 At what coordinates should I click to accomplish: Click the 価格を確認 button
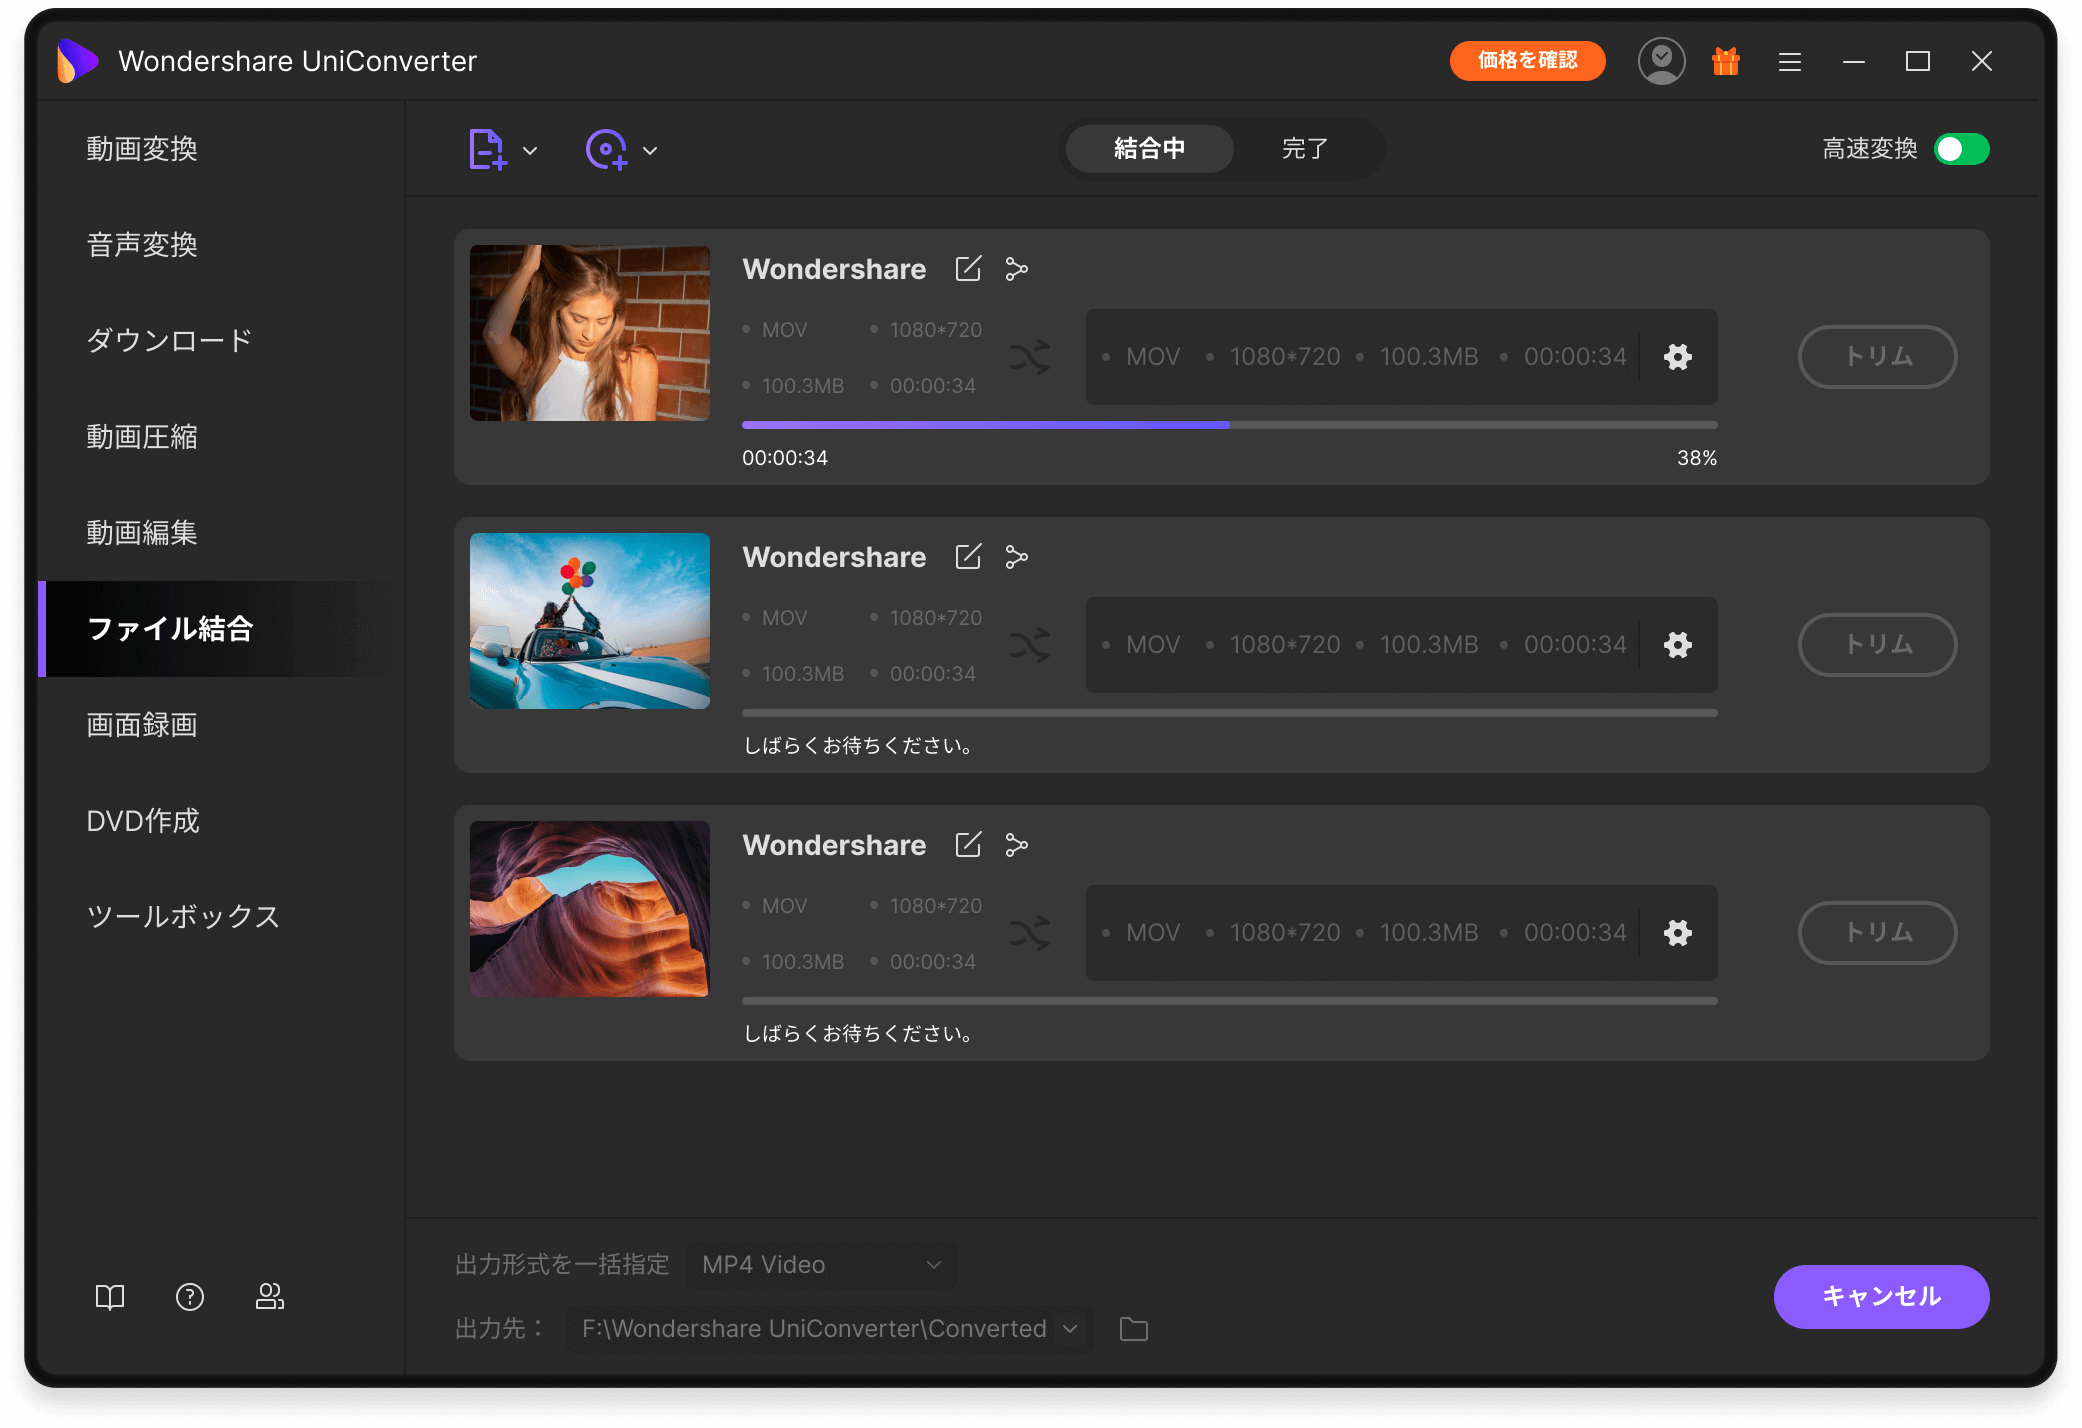click(x=1527, y=60)
